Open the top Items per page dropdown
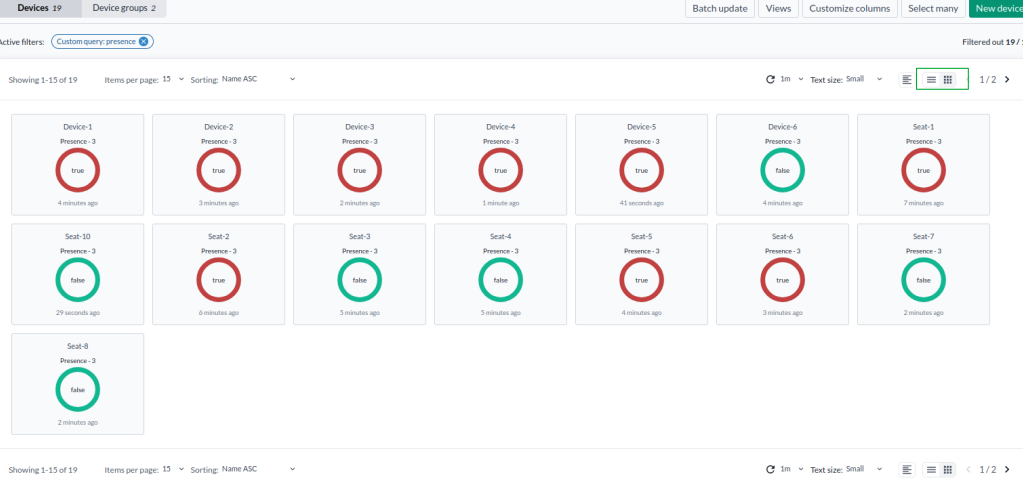 (x=173, y=79)
